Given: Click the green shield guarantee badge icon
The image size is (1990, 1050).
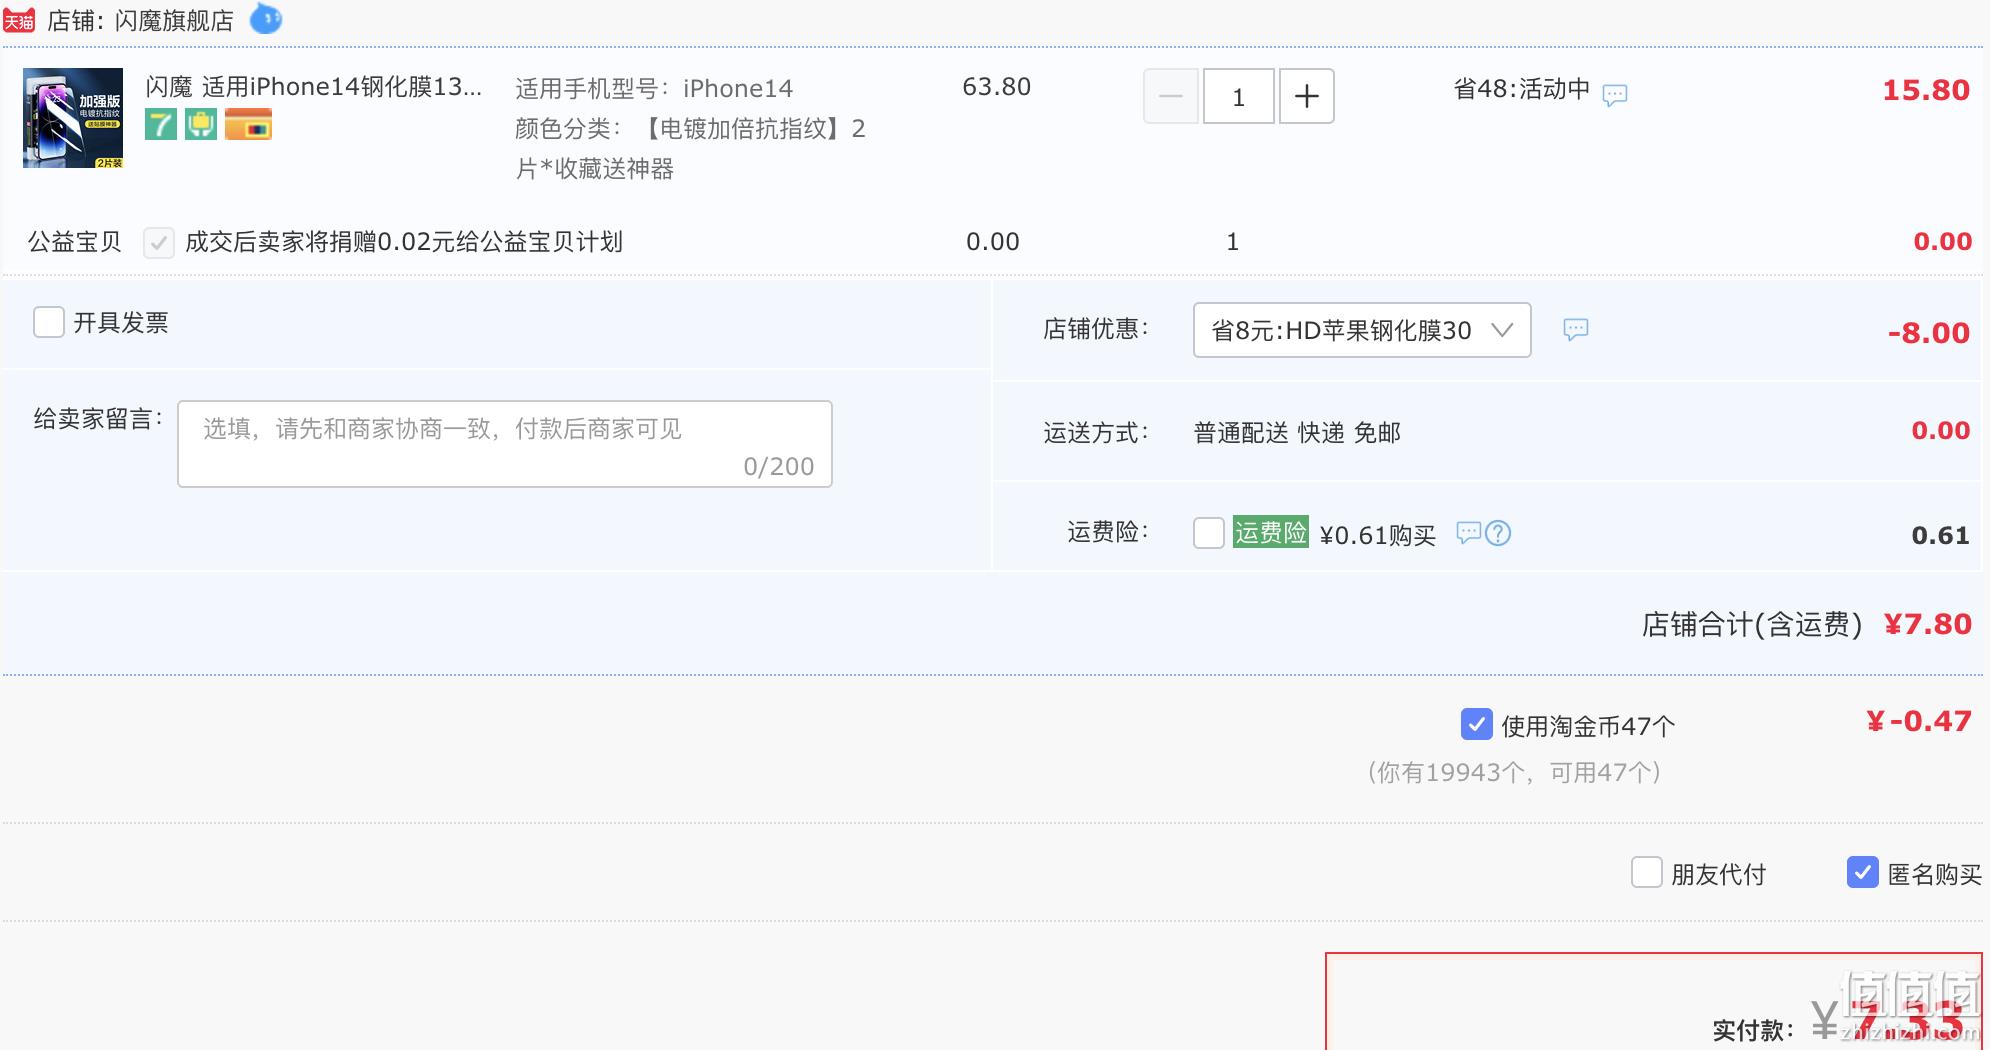Looking at the screenshot, I should pyautogui.click(x=201, y=125).
